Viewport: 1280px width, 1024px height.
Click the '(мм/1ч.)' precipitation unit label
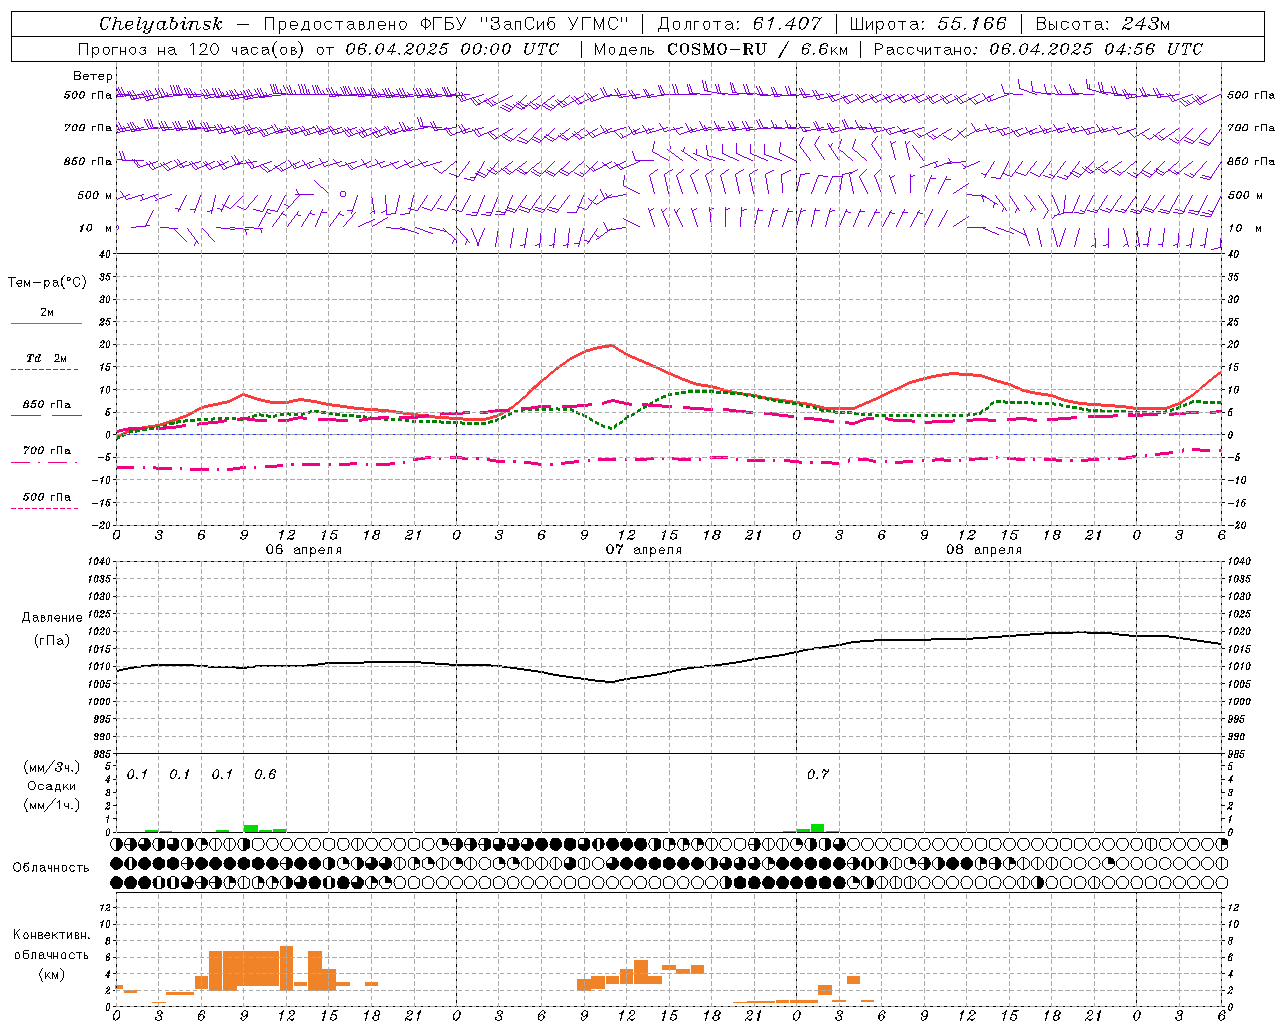pyautogui.click(x=51, y=804)
